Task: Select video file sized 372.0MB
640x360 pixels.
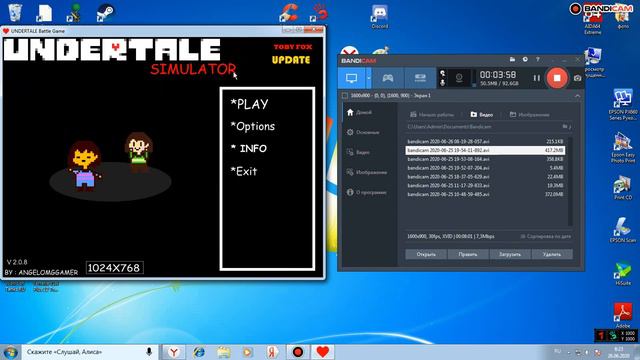Action: (x=485, y=194)
